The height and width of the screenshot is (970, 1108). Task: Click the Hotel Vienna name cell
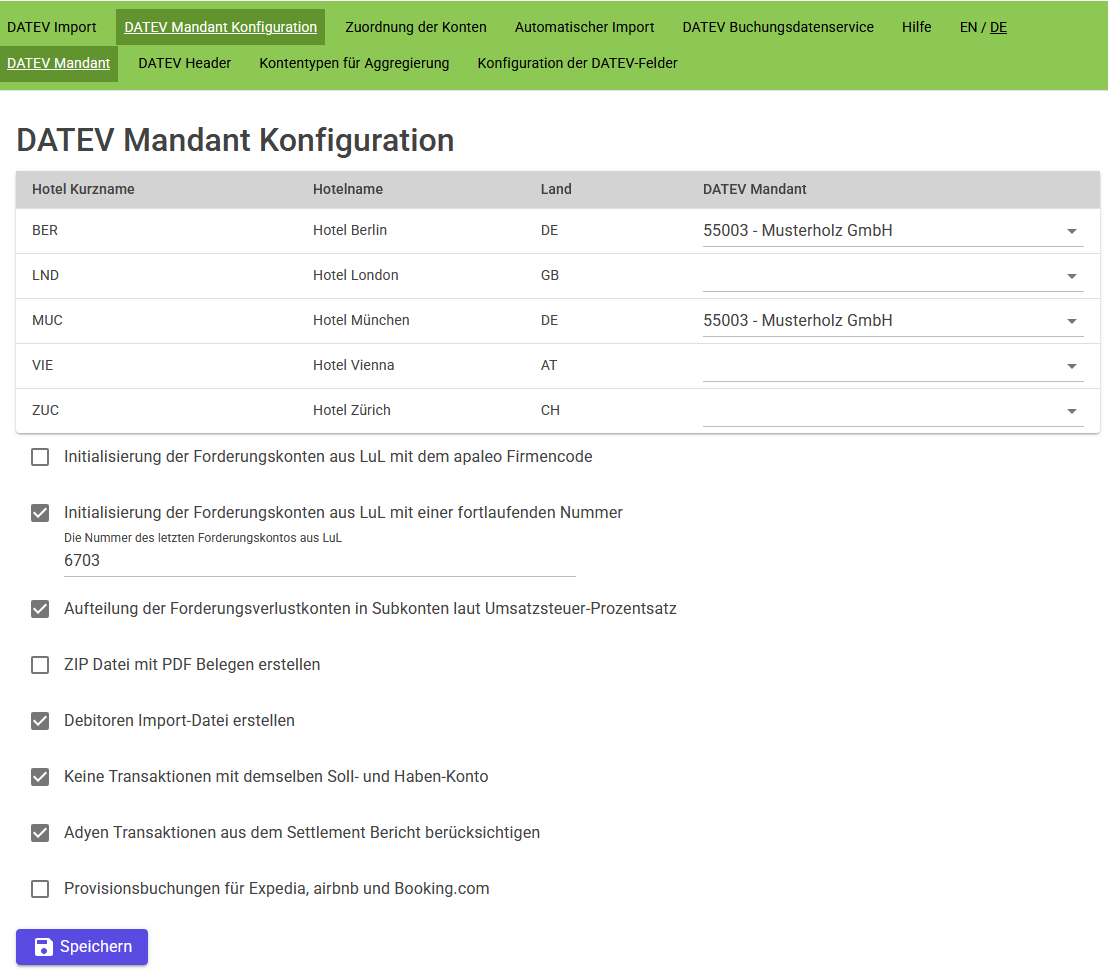(x=353, y=365)
